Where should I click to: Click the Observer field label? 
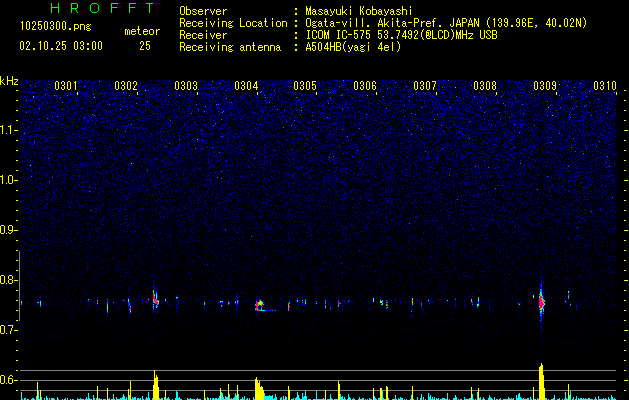point(203,11)
